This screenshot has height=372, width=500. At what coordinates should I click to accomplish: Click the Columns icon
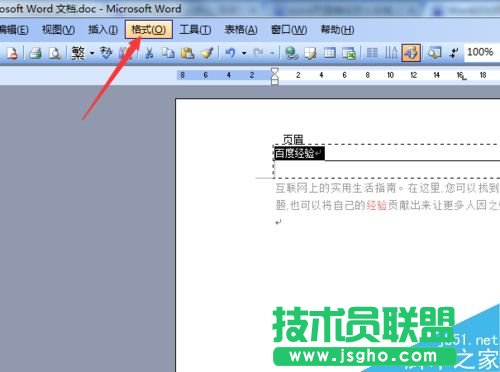click(x=372, y=53)
